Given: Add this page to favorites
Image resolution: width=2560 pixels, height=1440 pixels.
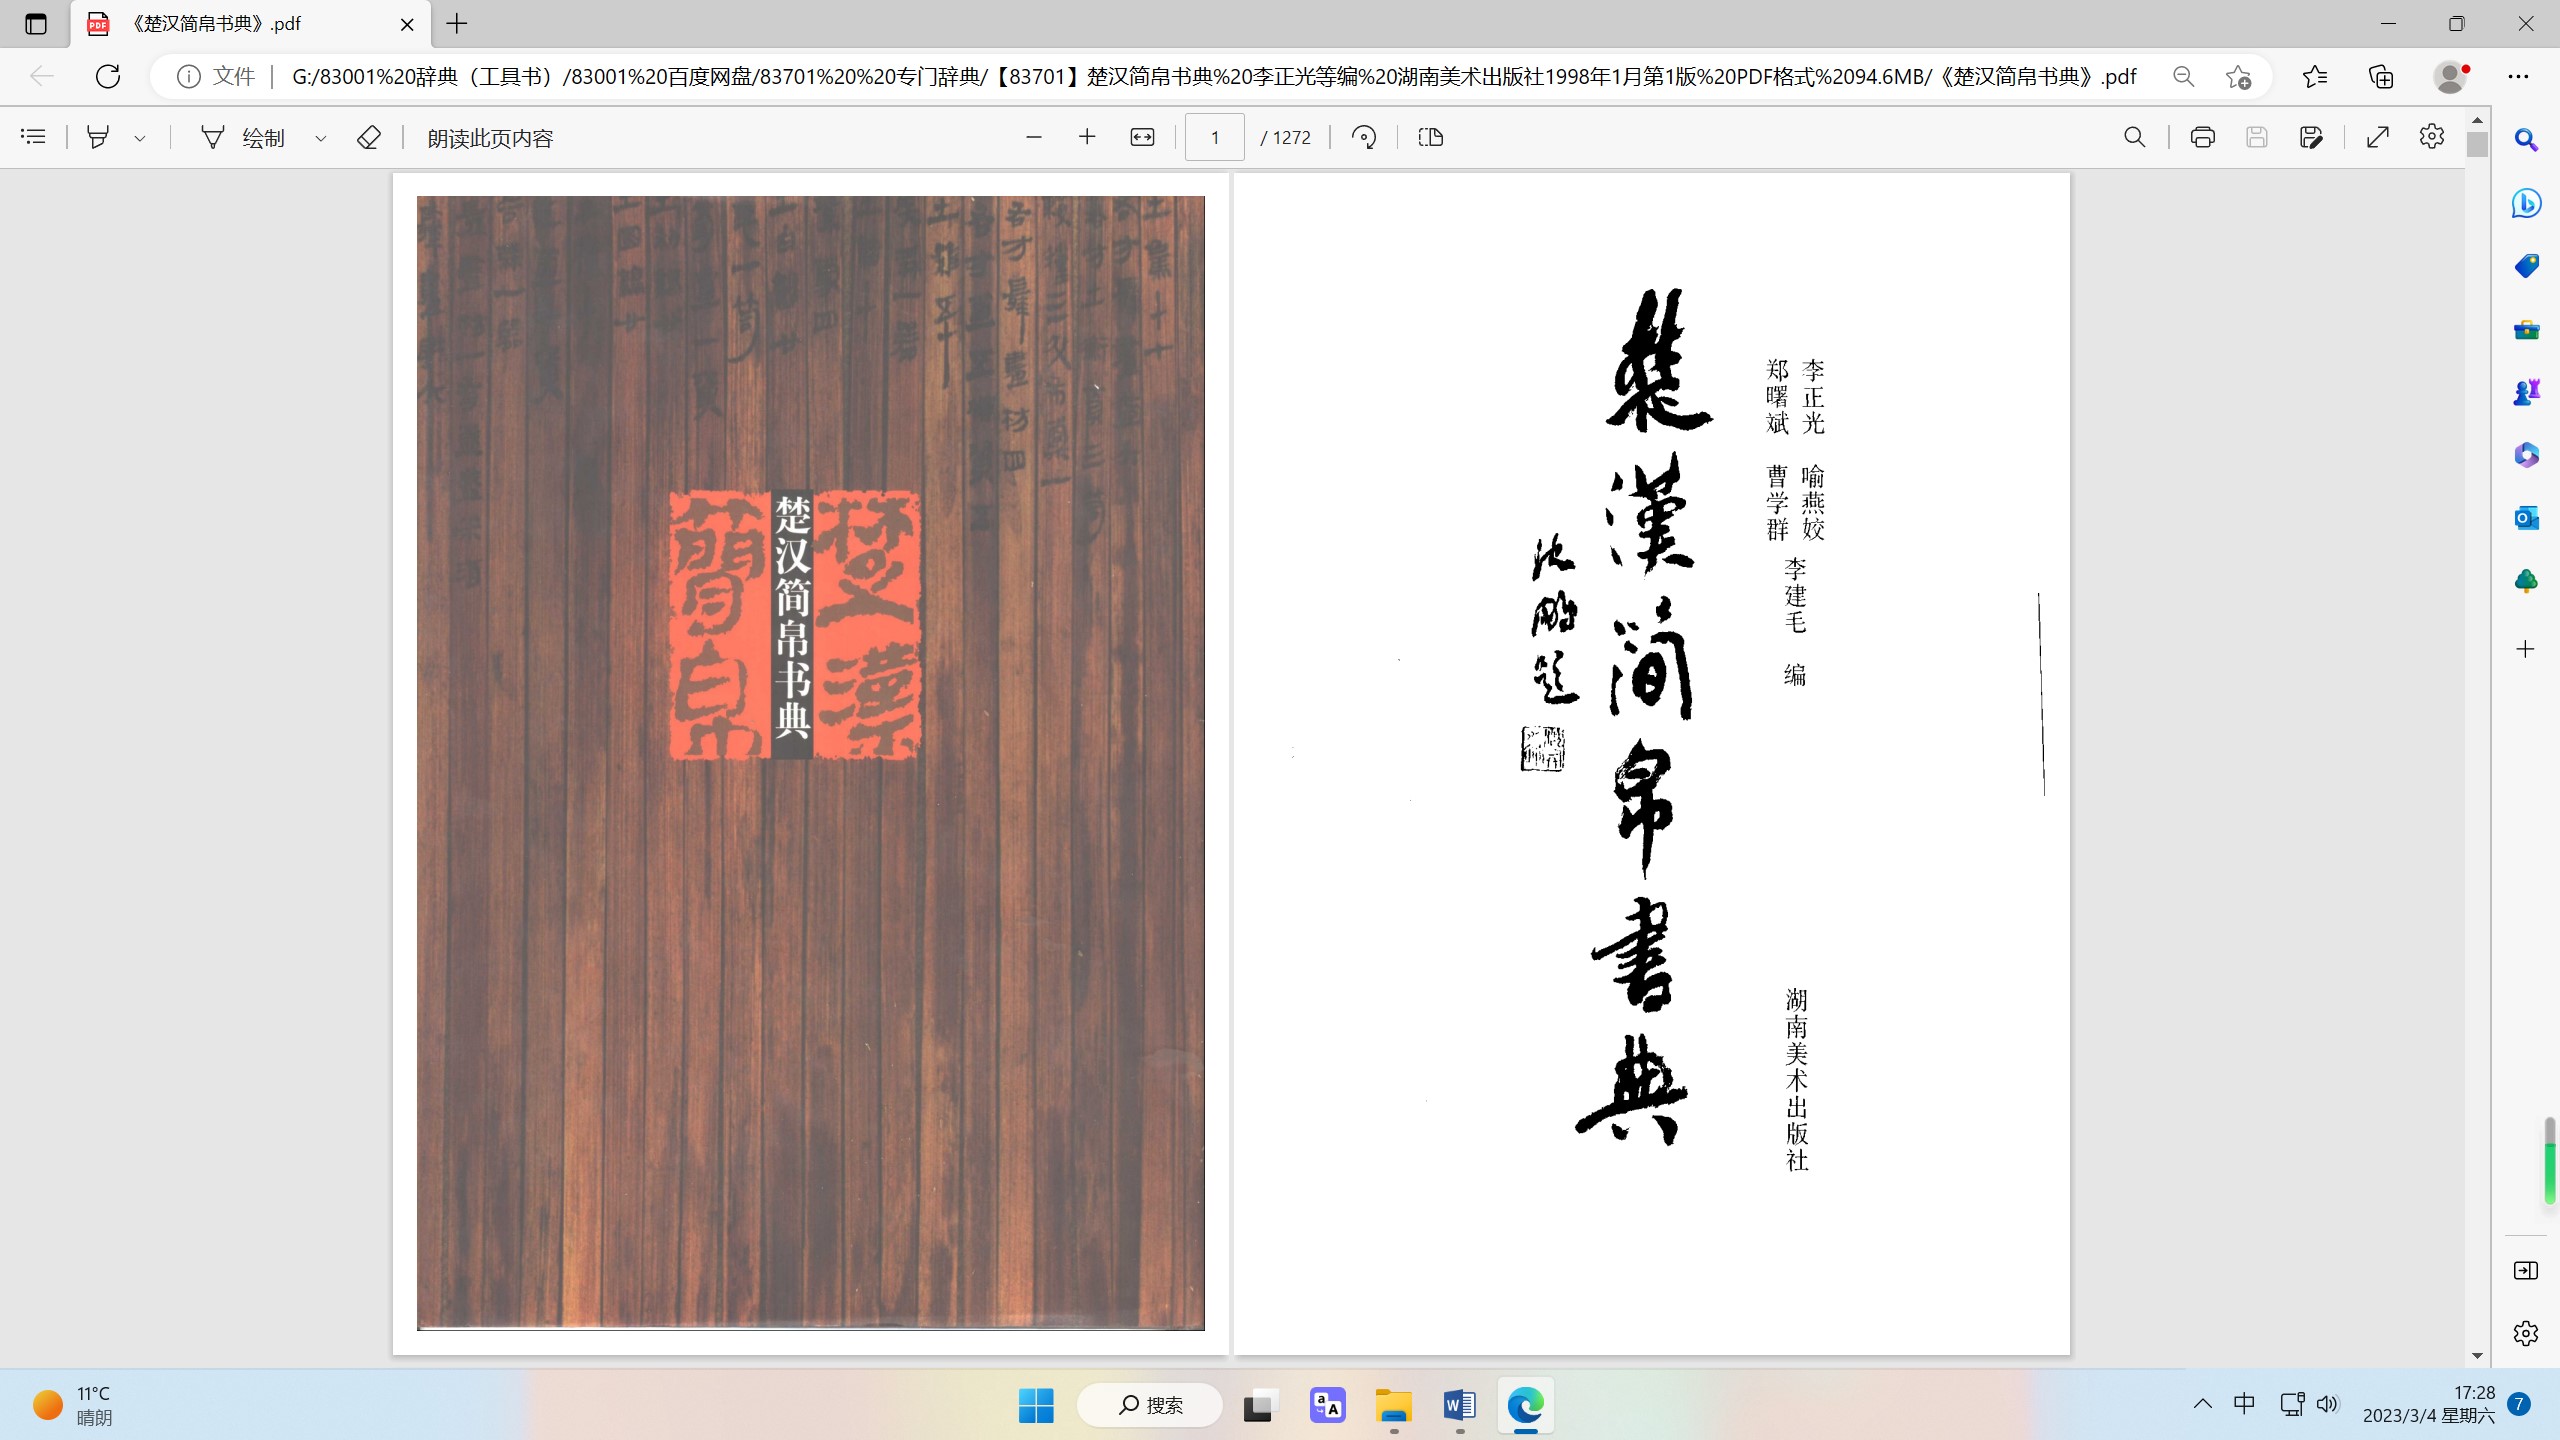Looking at the screenshot, I should 2238,77.
